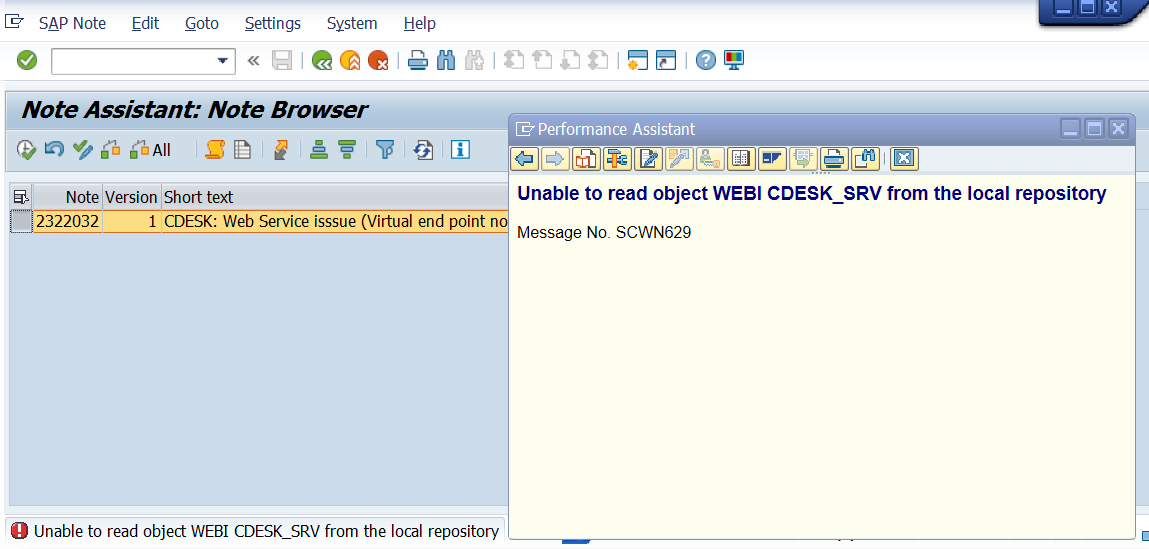This screenshot has height=549, width=1149.
Task: Close Performance Assistant via toolbar X icon
Action: pyautogui.click(x=904, y=158)
